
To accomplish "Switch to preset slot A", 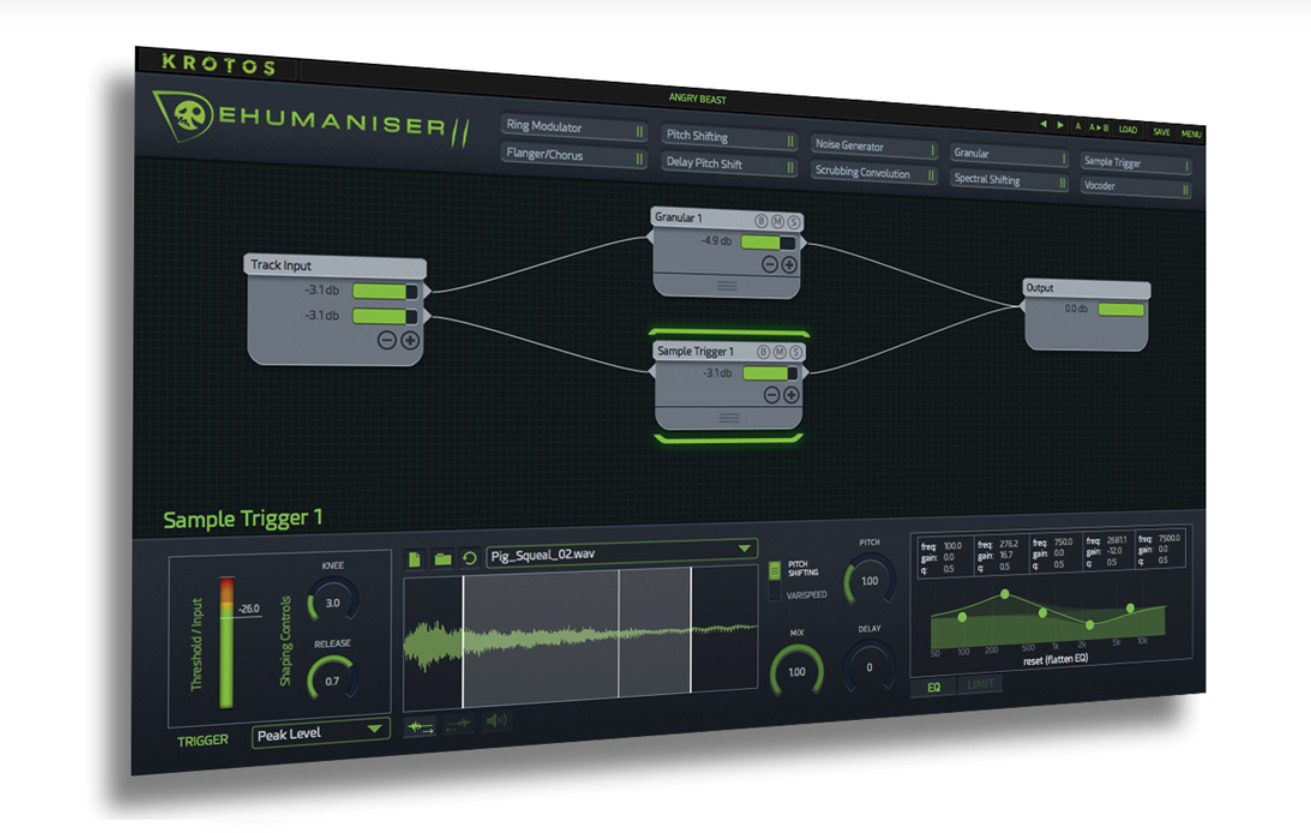I will [1078, 127].
